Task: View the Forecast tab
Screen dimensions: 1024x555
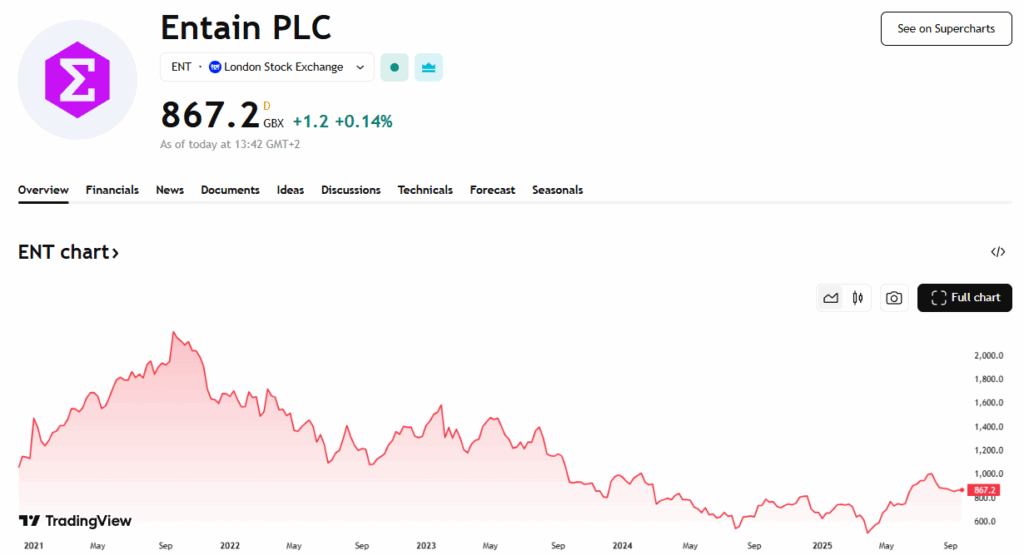Action: (x=492, y=190)
